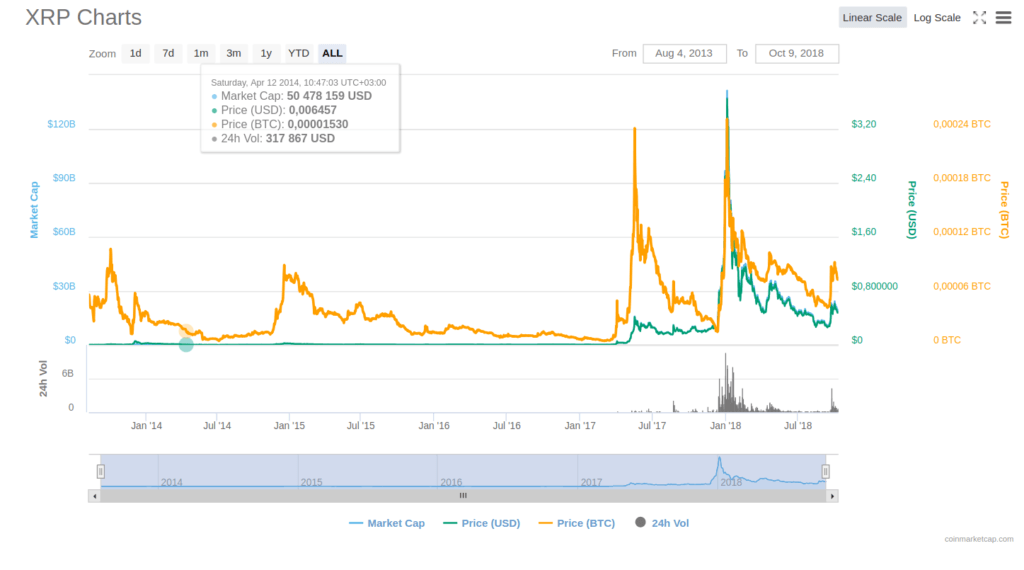The width and height of the screenshot is (1024, 570).
Task: Grab the right range navigator handle
Action: click(826, 471)
